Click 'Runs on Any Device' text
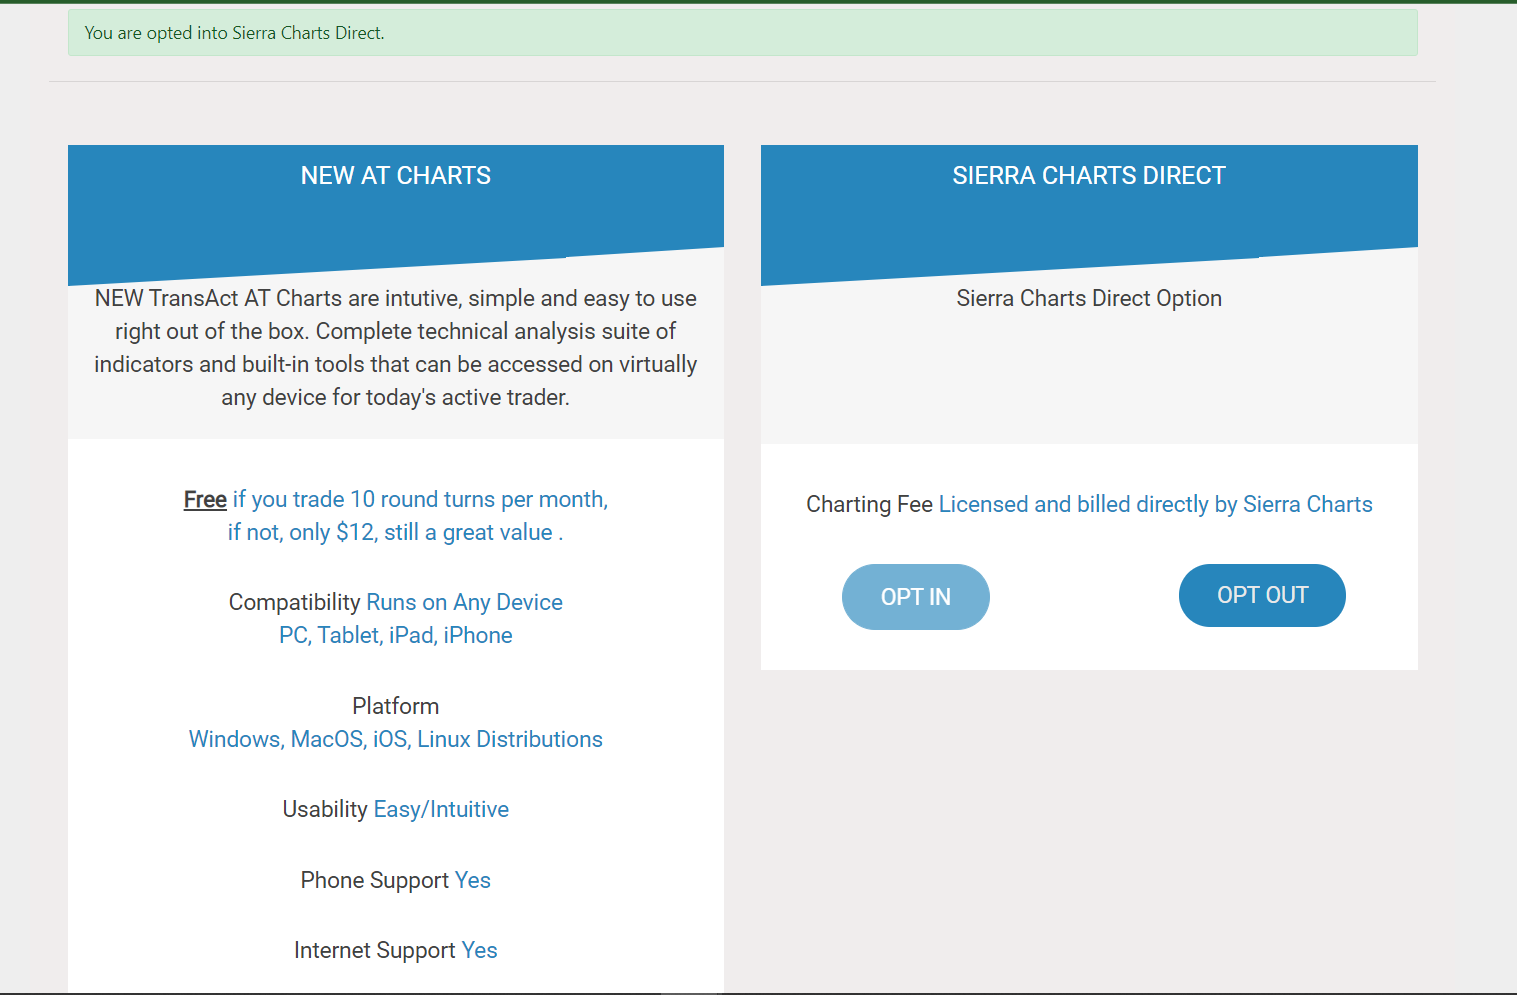Viewport: 1517px width, 995px height. [x=465, y=602]
